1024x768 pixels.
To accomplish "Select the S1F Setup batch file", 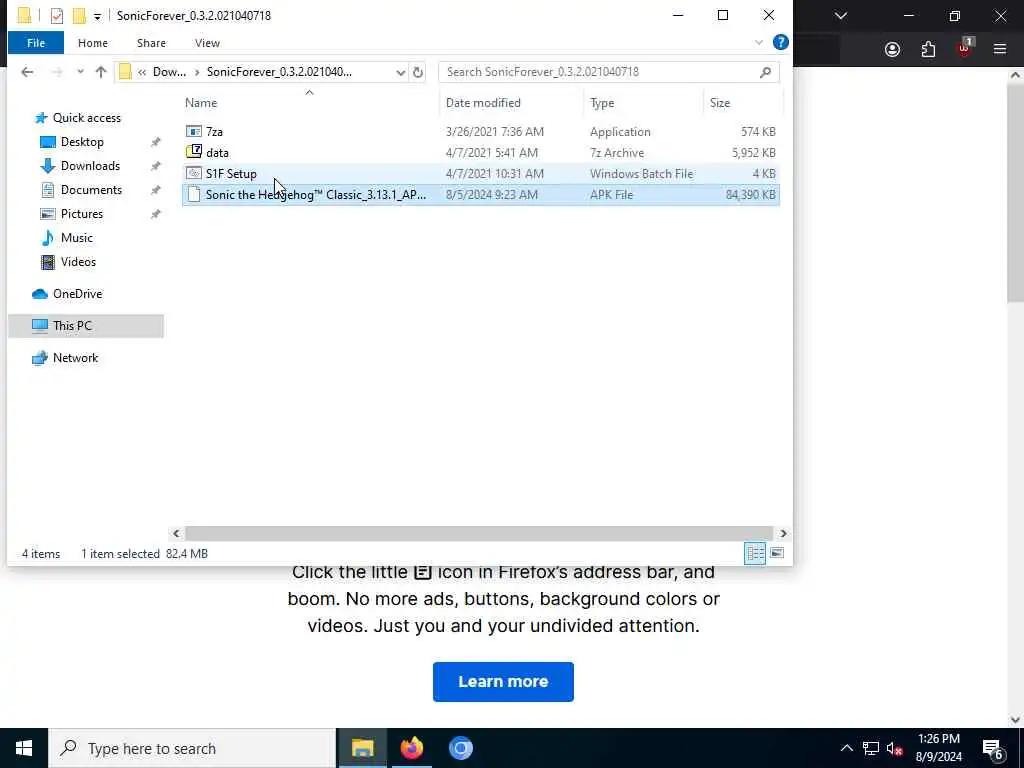I will tap(481, 174).
